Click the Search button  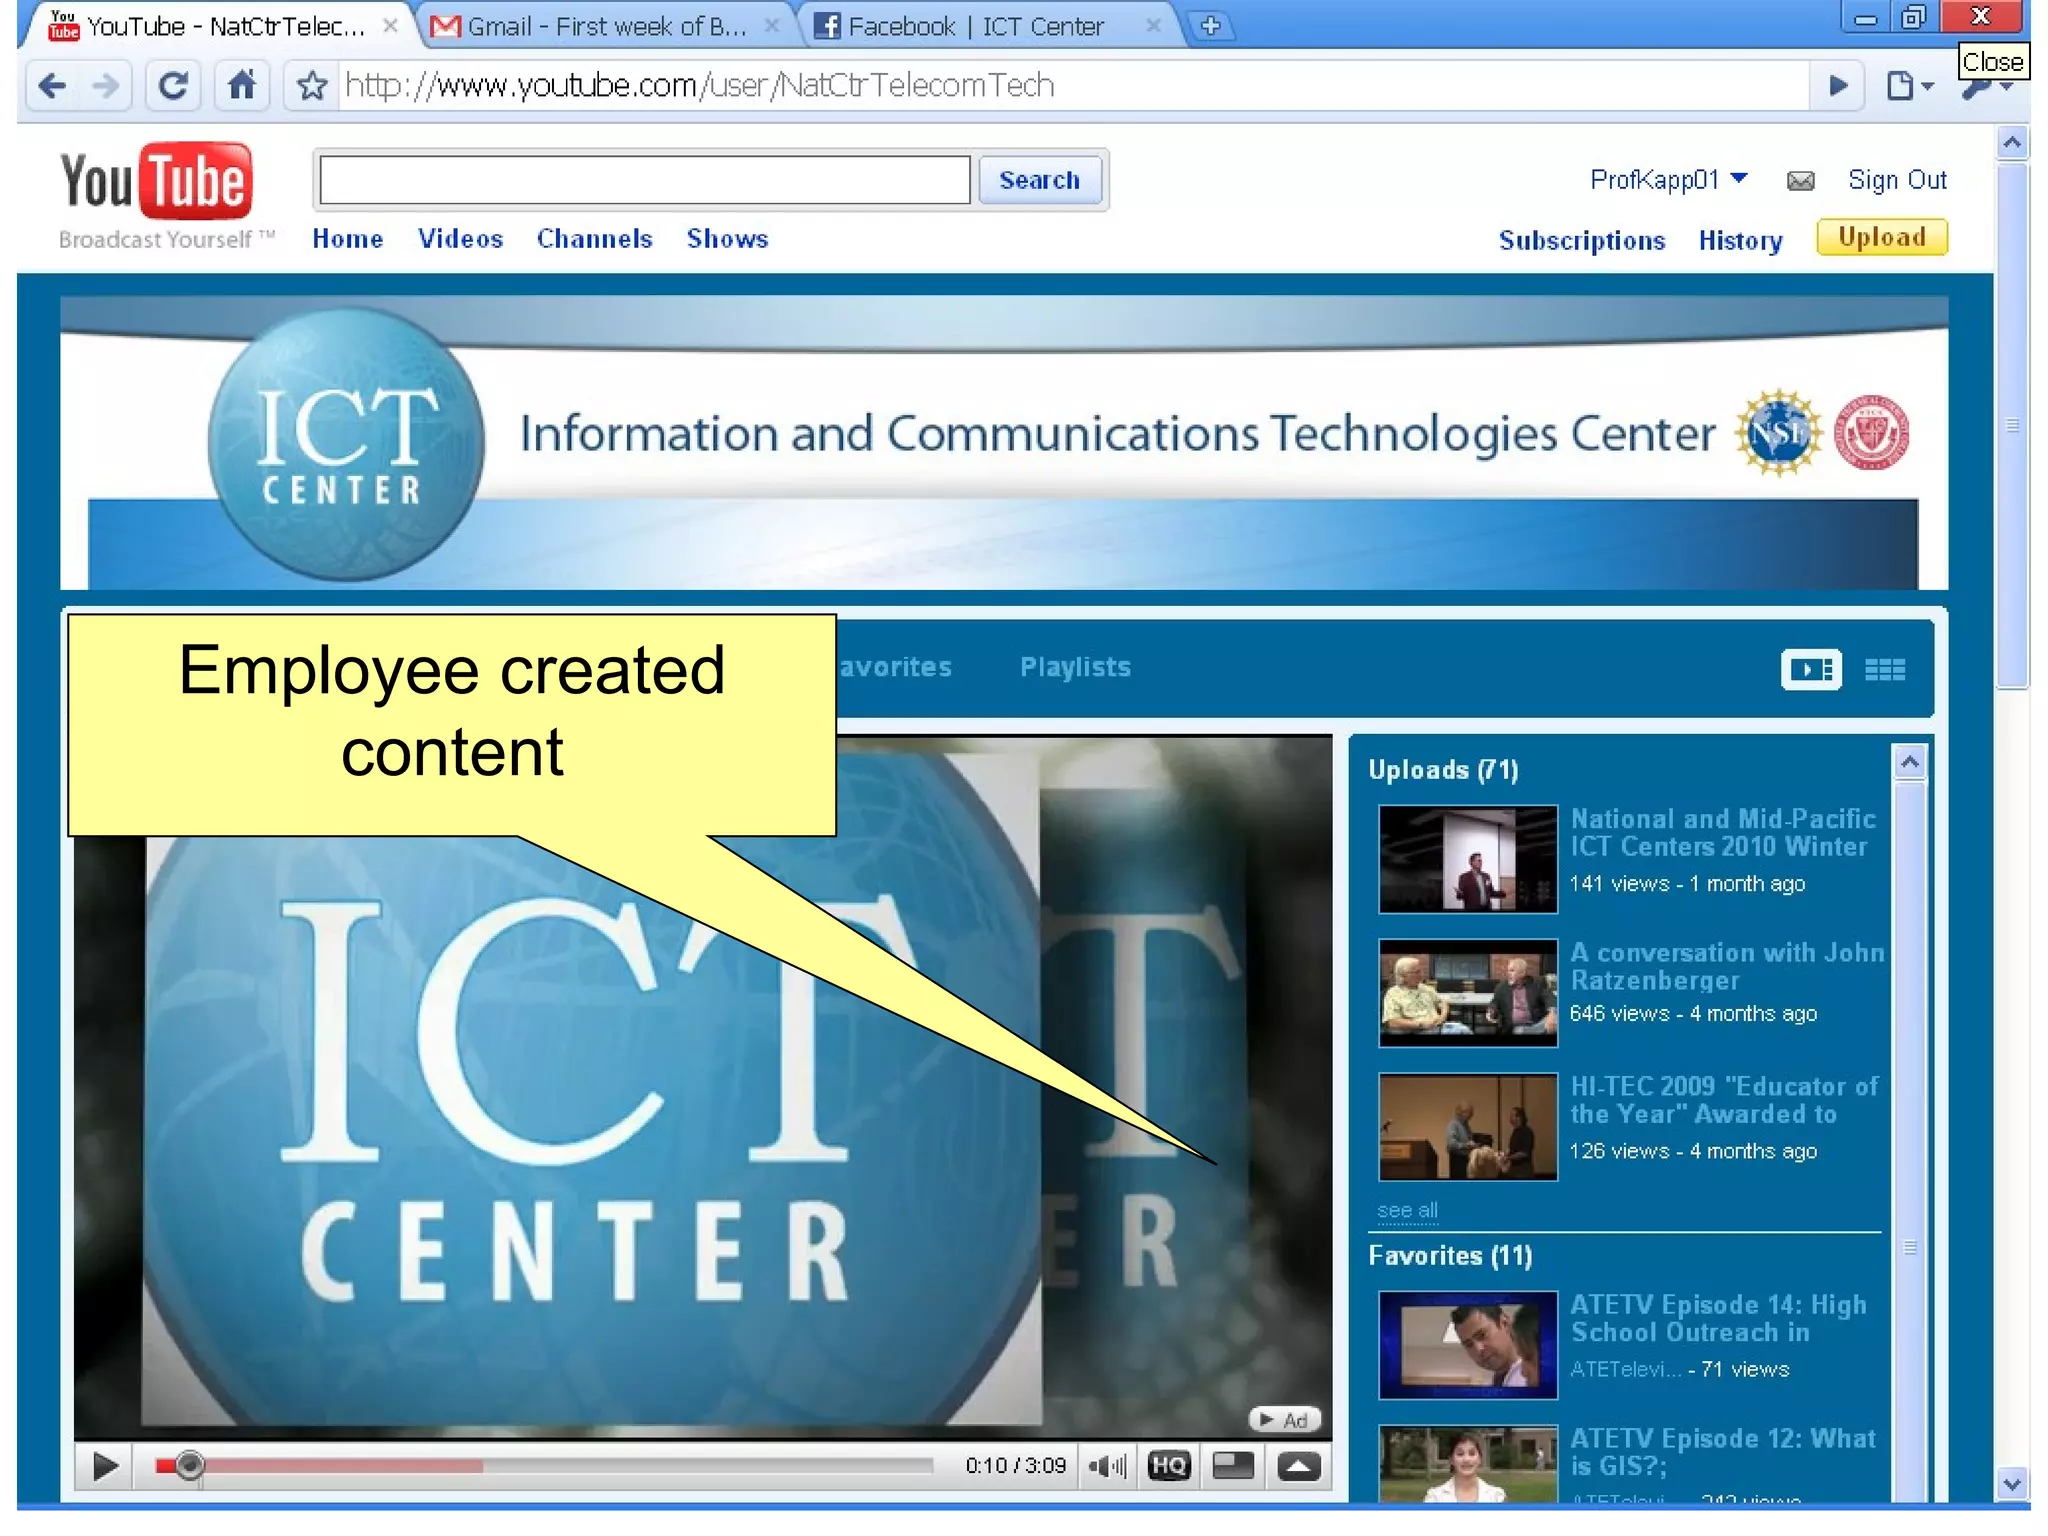(1039, 180)
